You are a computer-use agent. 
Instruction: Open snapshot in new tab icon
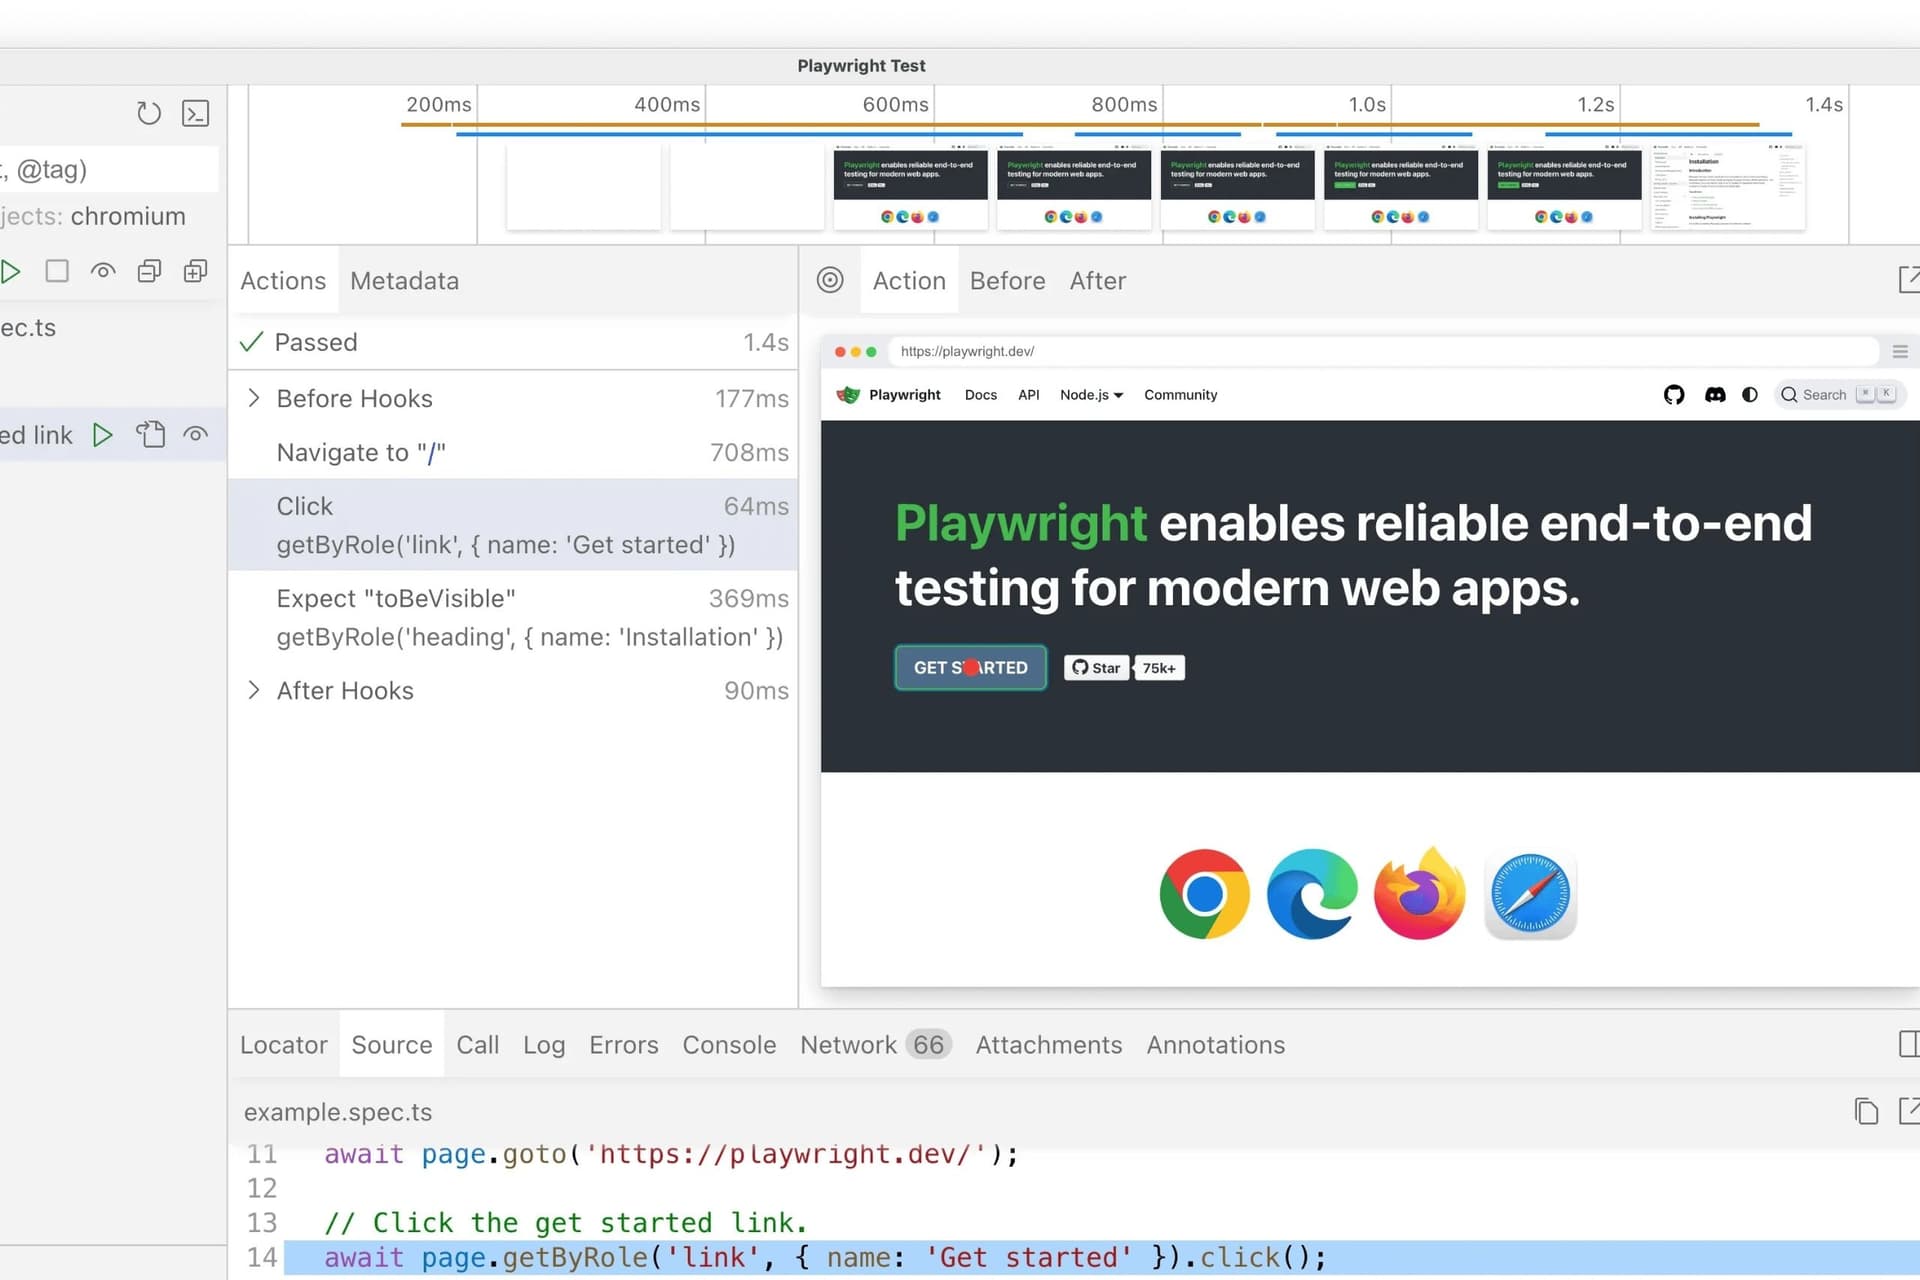click(1909, 280)
